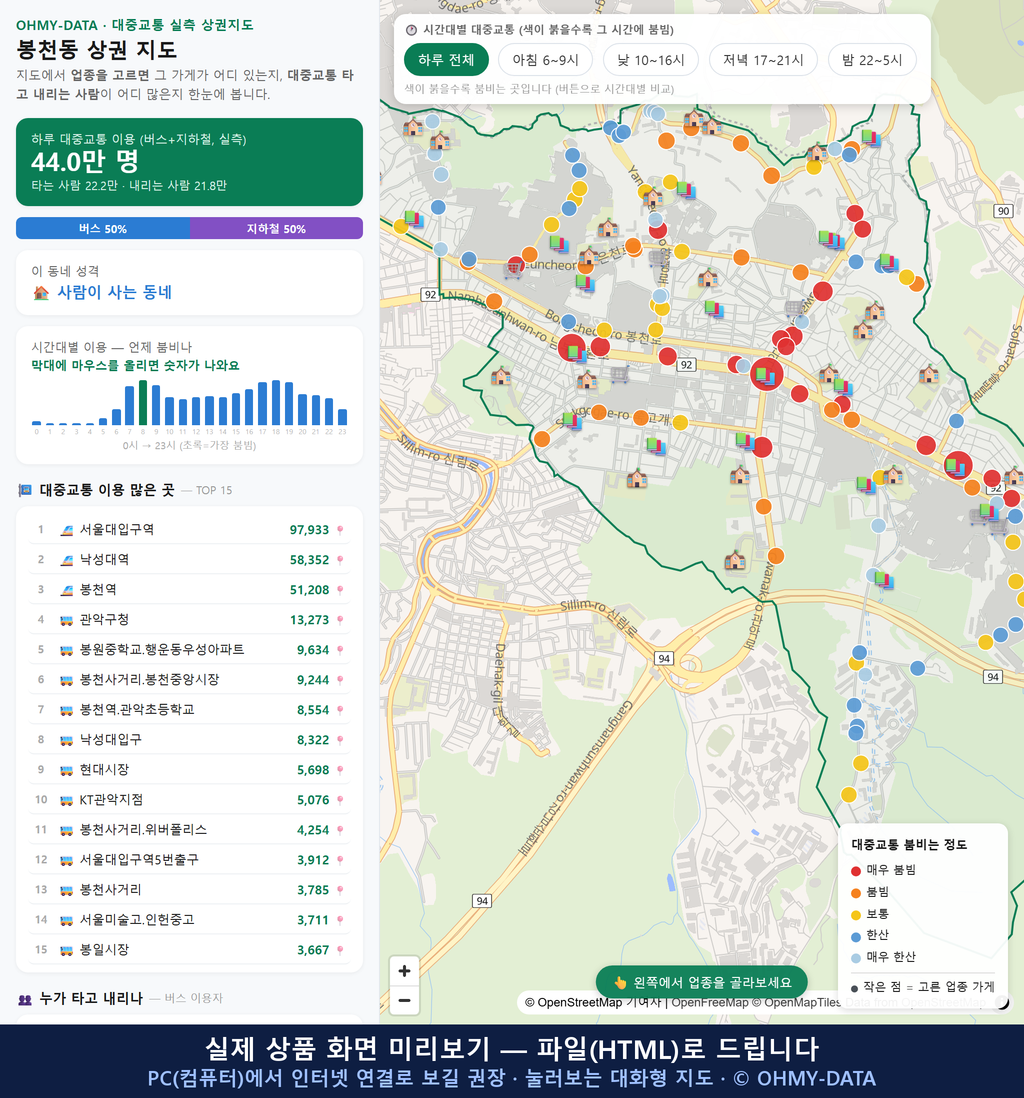This screenshot has width=1024, height=1098.
Task: Click the pin icon in the 낙성대입구 row
Action: (340, 740)
